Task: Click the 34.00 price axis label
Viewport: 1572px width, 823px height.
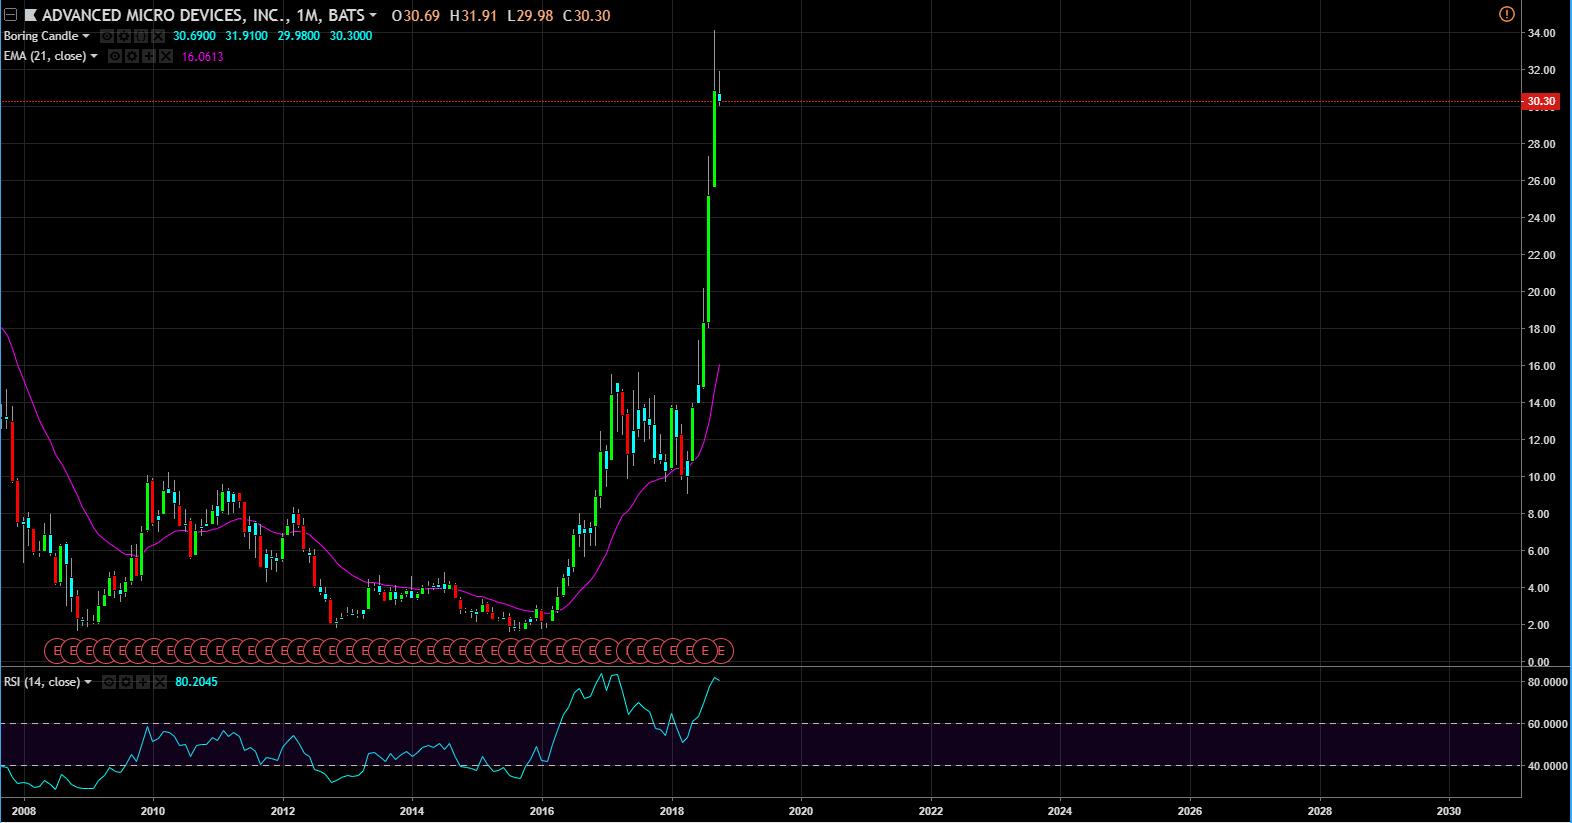Action: pyautogui.click(x=1541, y=33)
